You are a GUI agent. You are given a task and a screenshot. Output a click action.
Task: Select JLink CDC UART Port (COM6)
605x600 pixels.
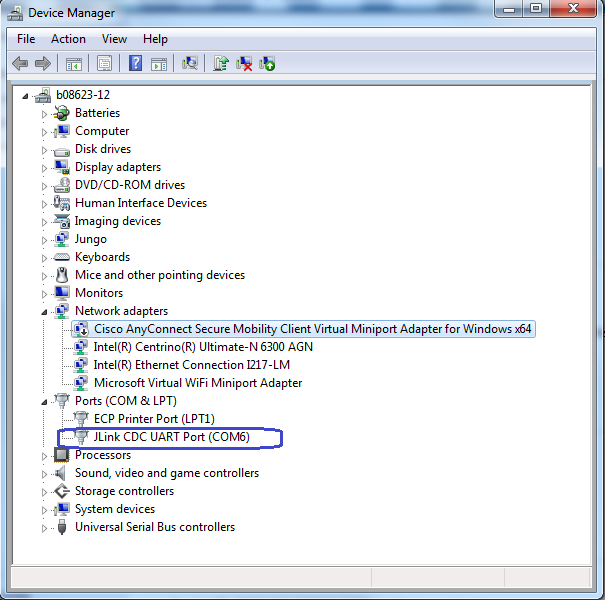[172, 437]
